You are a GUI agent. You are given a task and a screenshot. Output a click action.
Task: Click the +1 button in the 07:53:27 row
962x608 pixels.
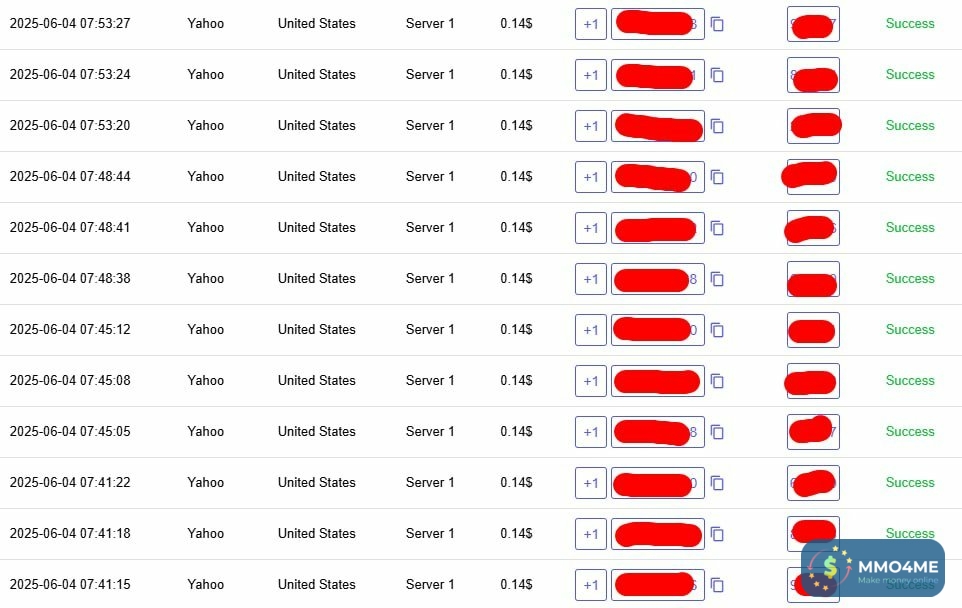[x=591, y=24]
